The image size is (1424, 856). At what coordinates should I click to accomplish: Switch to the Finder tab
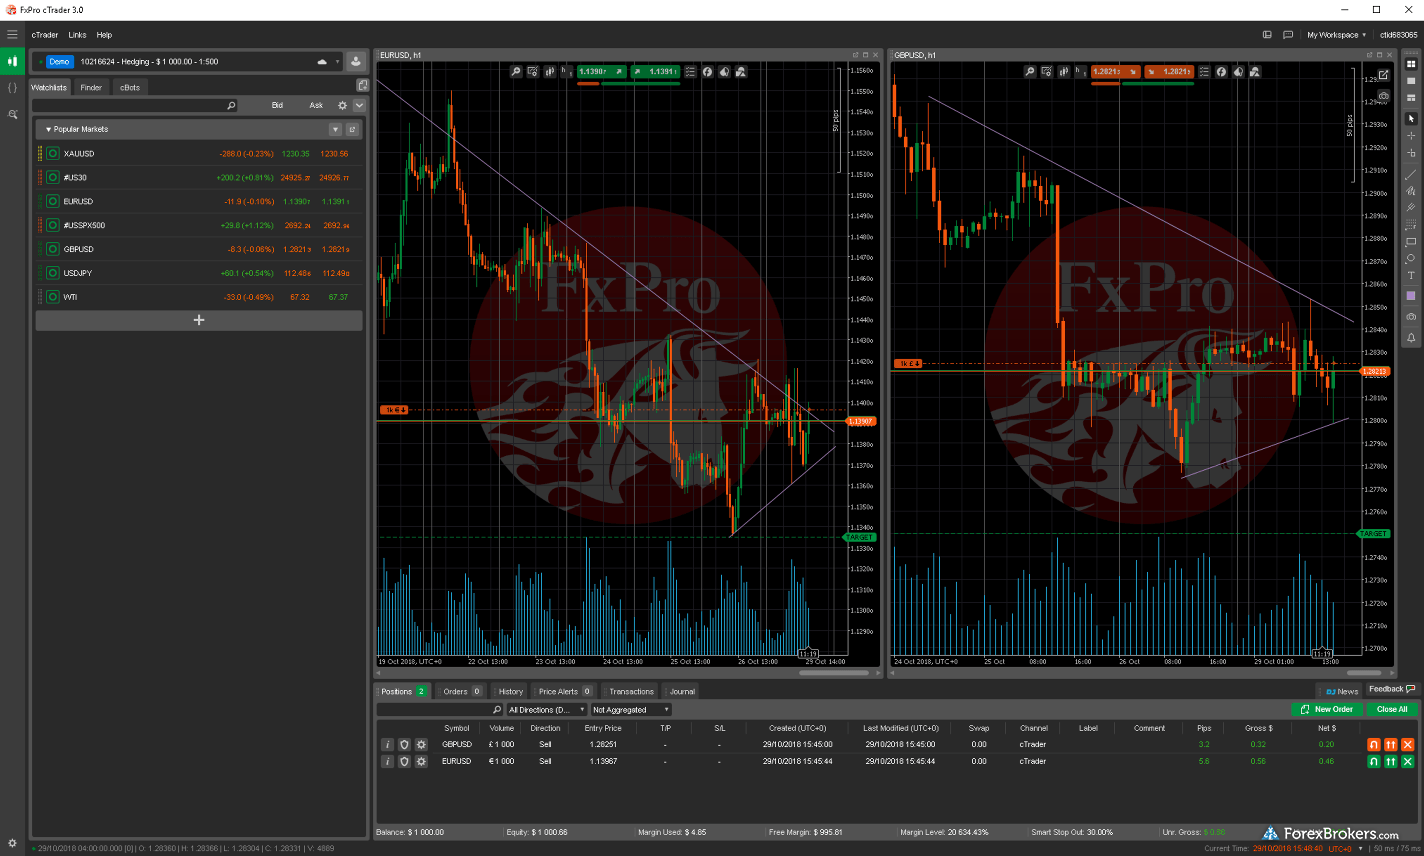point(91,87)
